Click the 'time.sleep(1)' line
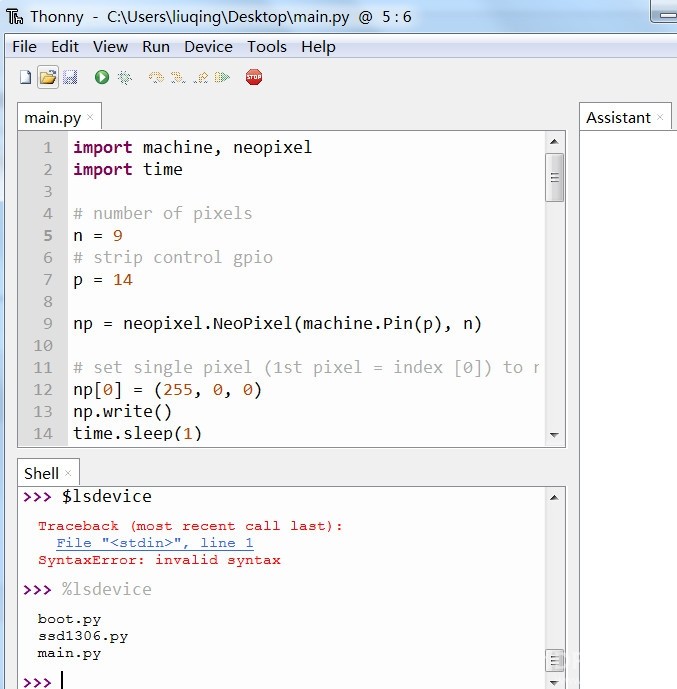The height and width of the screenshot is (689, 677). click(138, 434)
